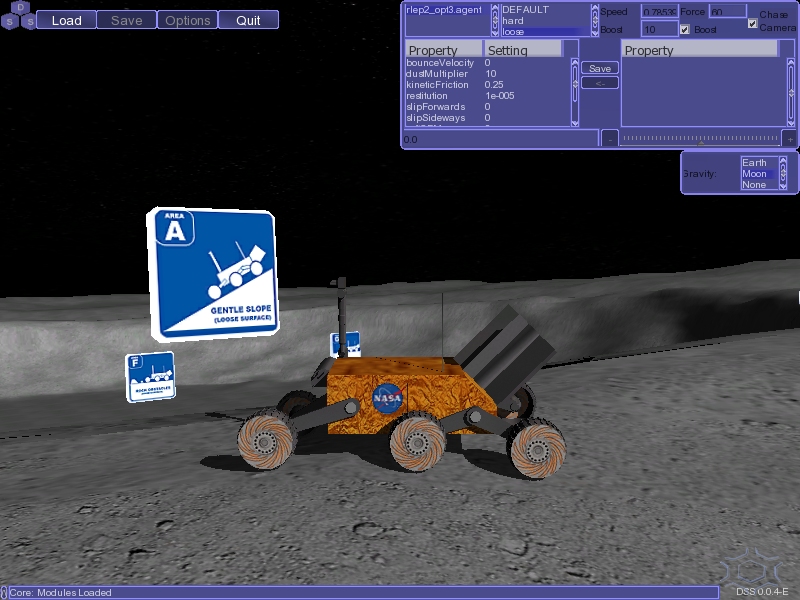The height and width of the screenshot is (600, 800).
Task: Click the DSS 0.0.4-E version label
Action: (762, 592)
